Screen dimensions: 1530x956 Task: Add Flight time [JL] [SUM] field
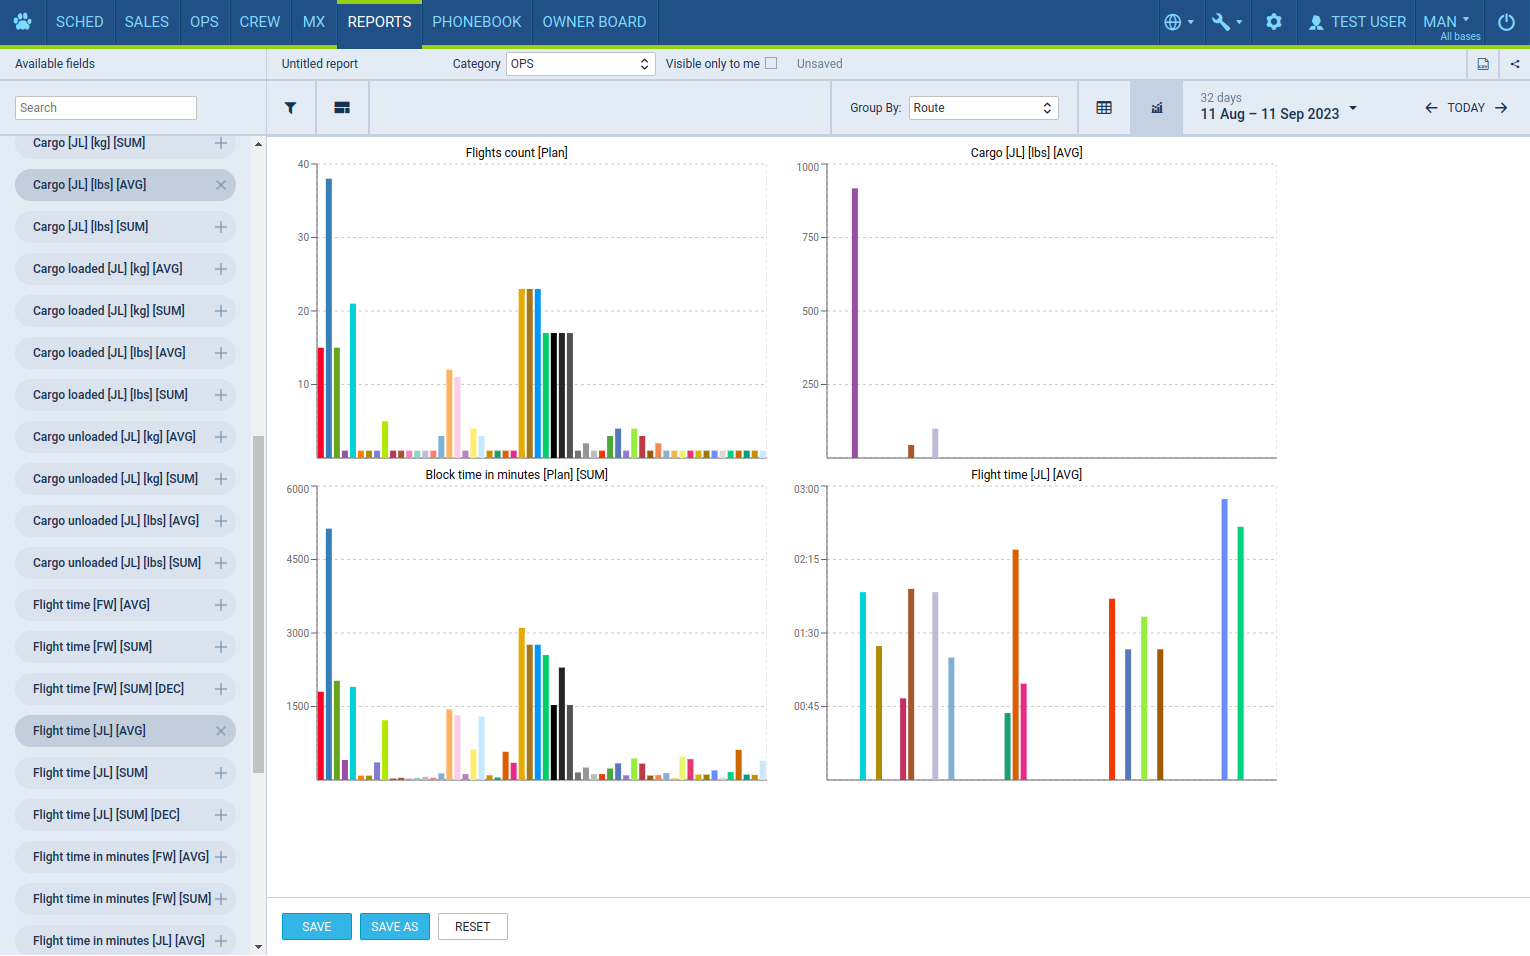point(221,773)
